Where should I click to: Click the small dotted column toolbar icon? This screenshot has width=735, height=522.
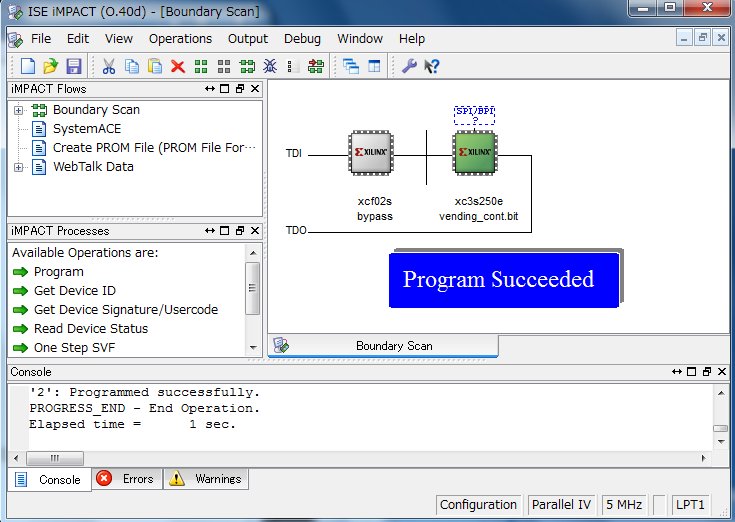(291, 67)
